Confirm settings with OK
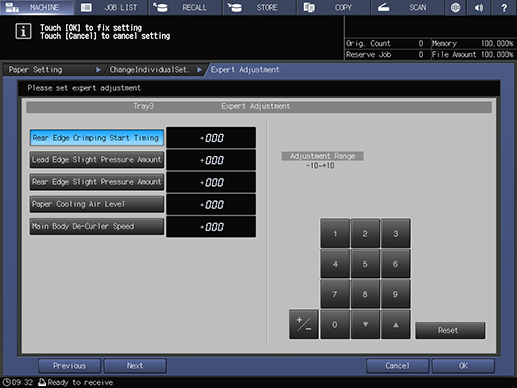 [x=463, y=366]
